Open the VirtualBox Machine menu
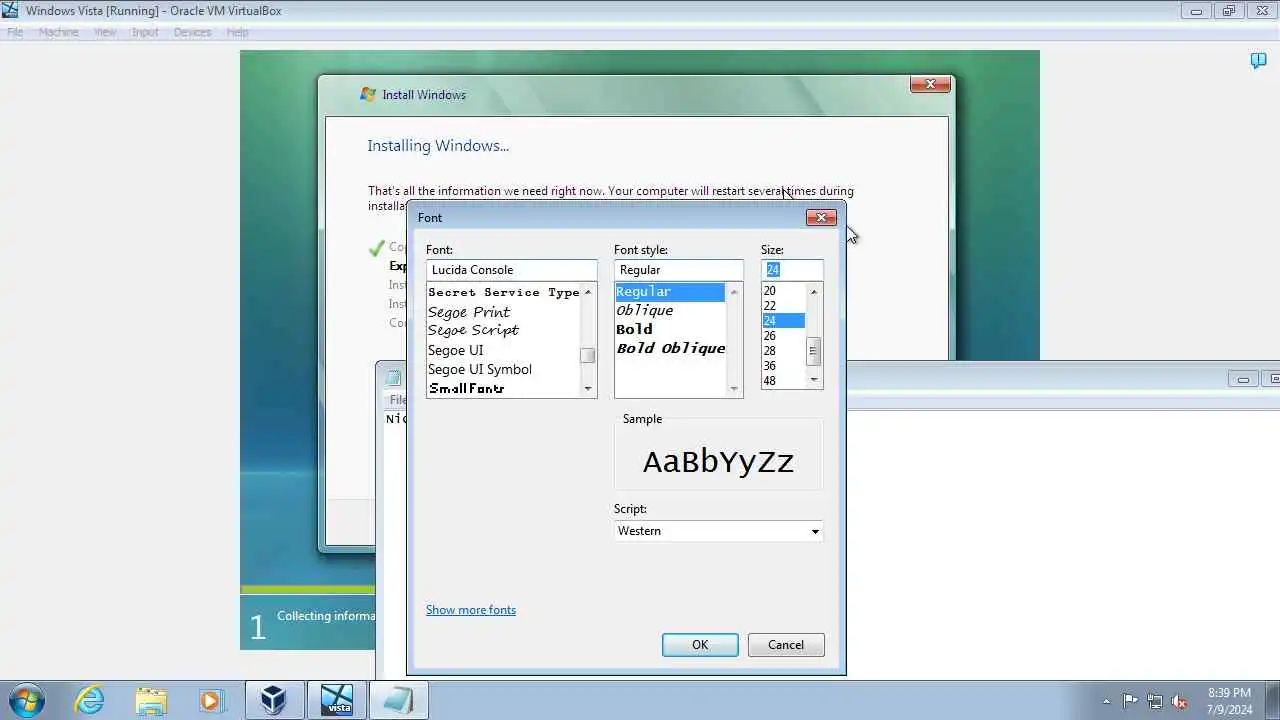Image resolution: width=1280 pixels, height=720 pixels. (58, 32)
